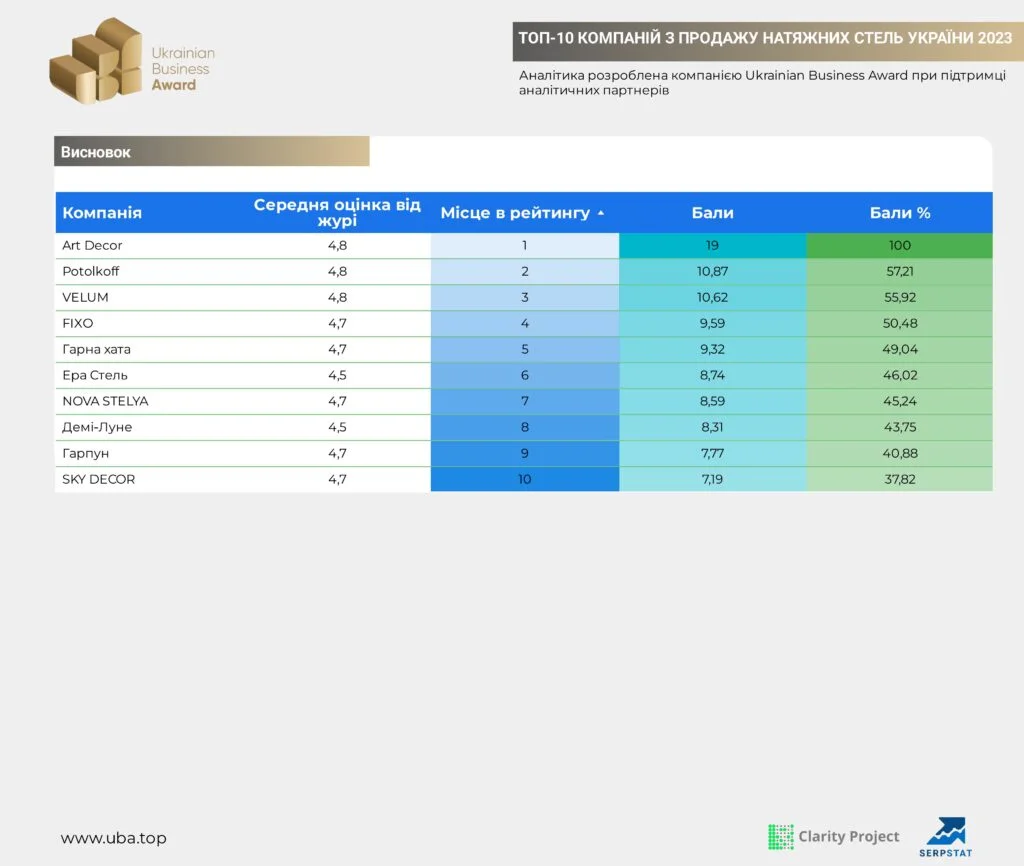Click ranking place 4 cell
This screenshot has width=1024, height=866.
click(525, 323)
